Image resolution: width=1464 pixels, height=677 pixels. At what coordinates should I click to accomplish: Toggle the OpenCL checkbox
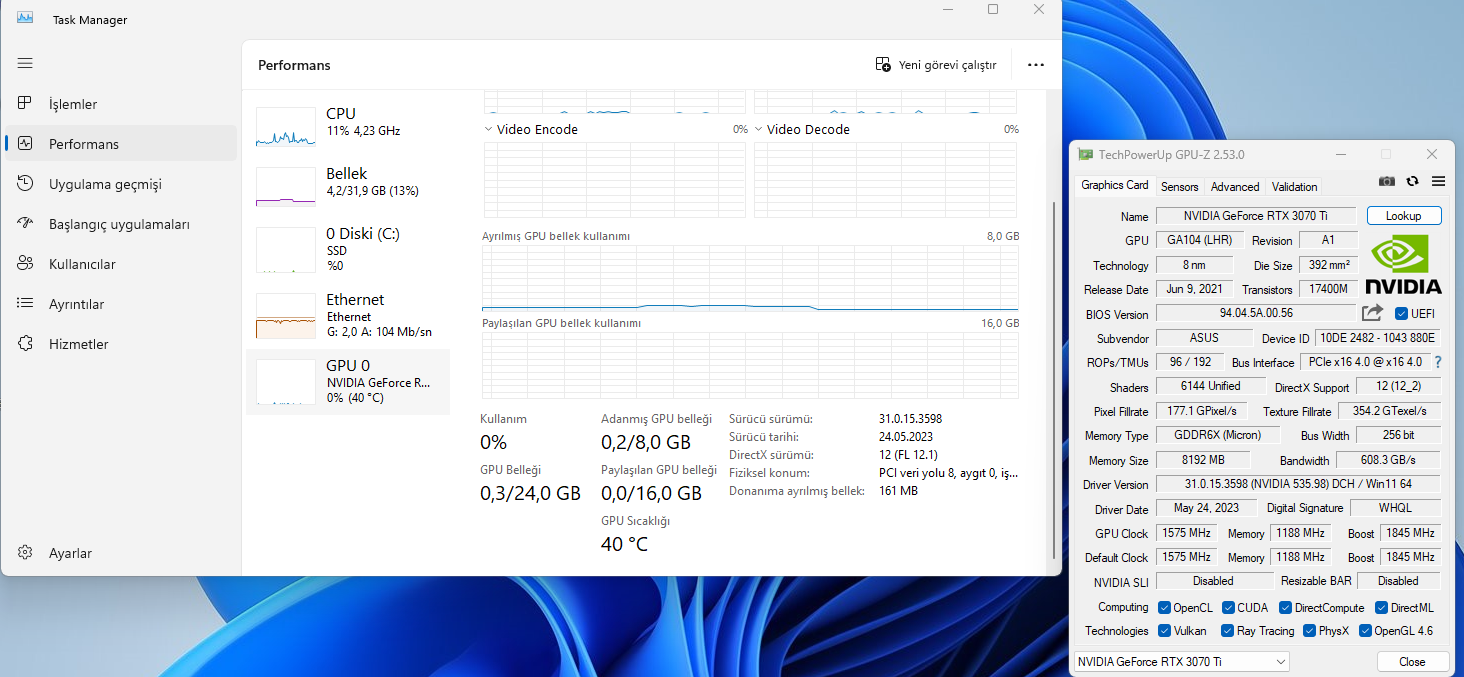pos(1164,608)
